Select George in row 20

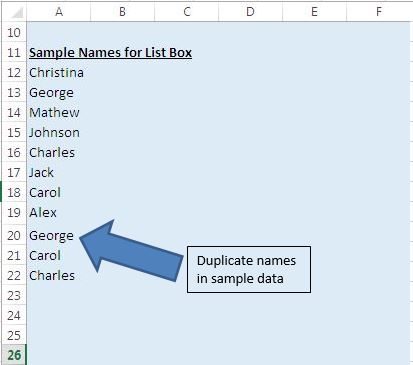pyautogui.click(x=59, y=235)
